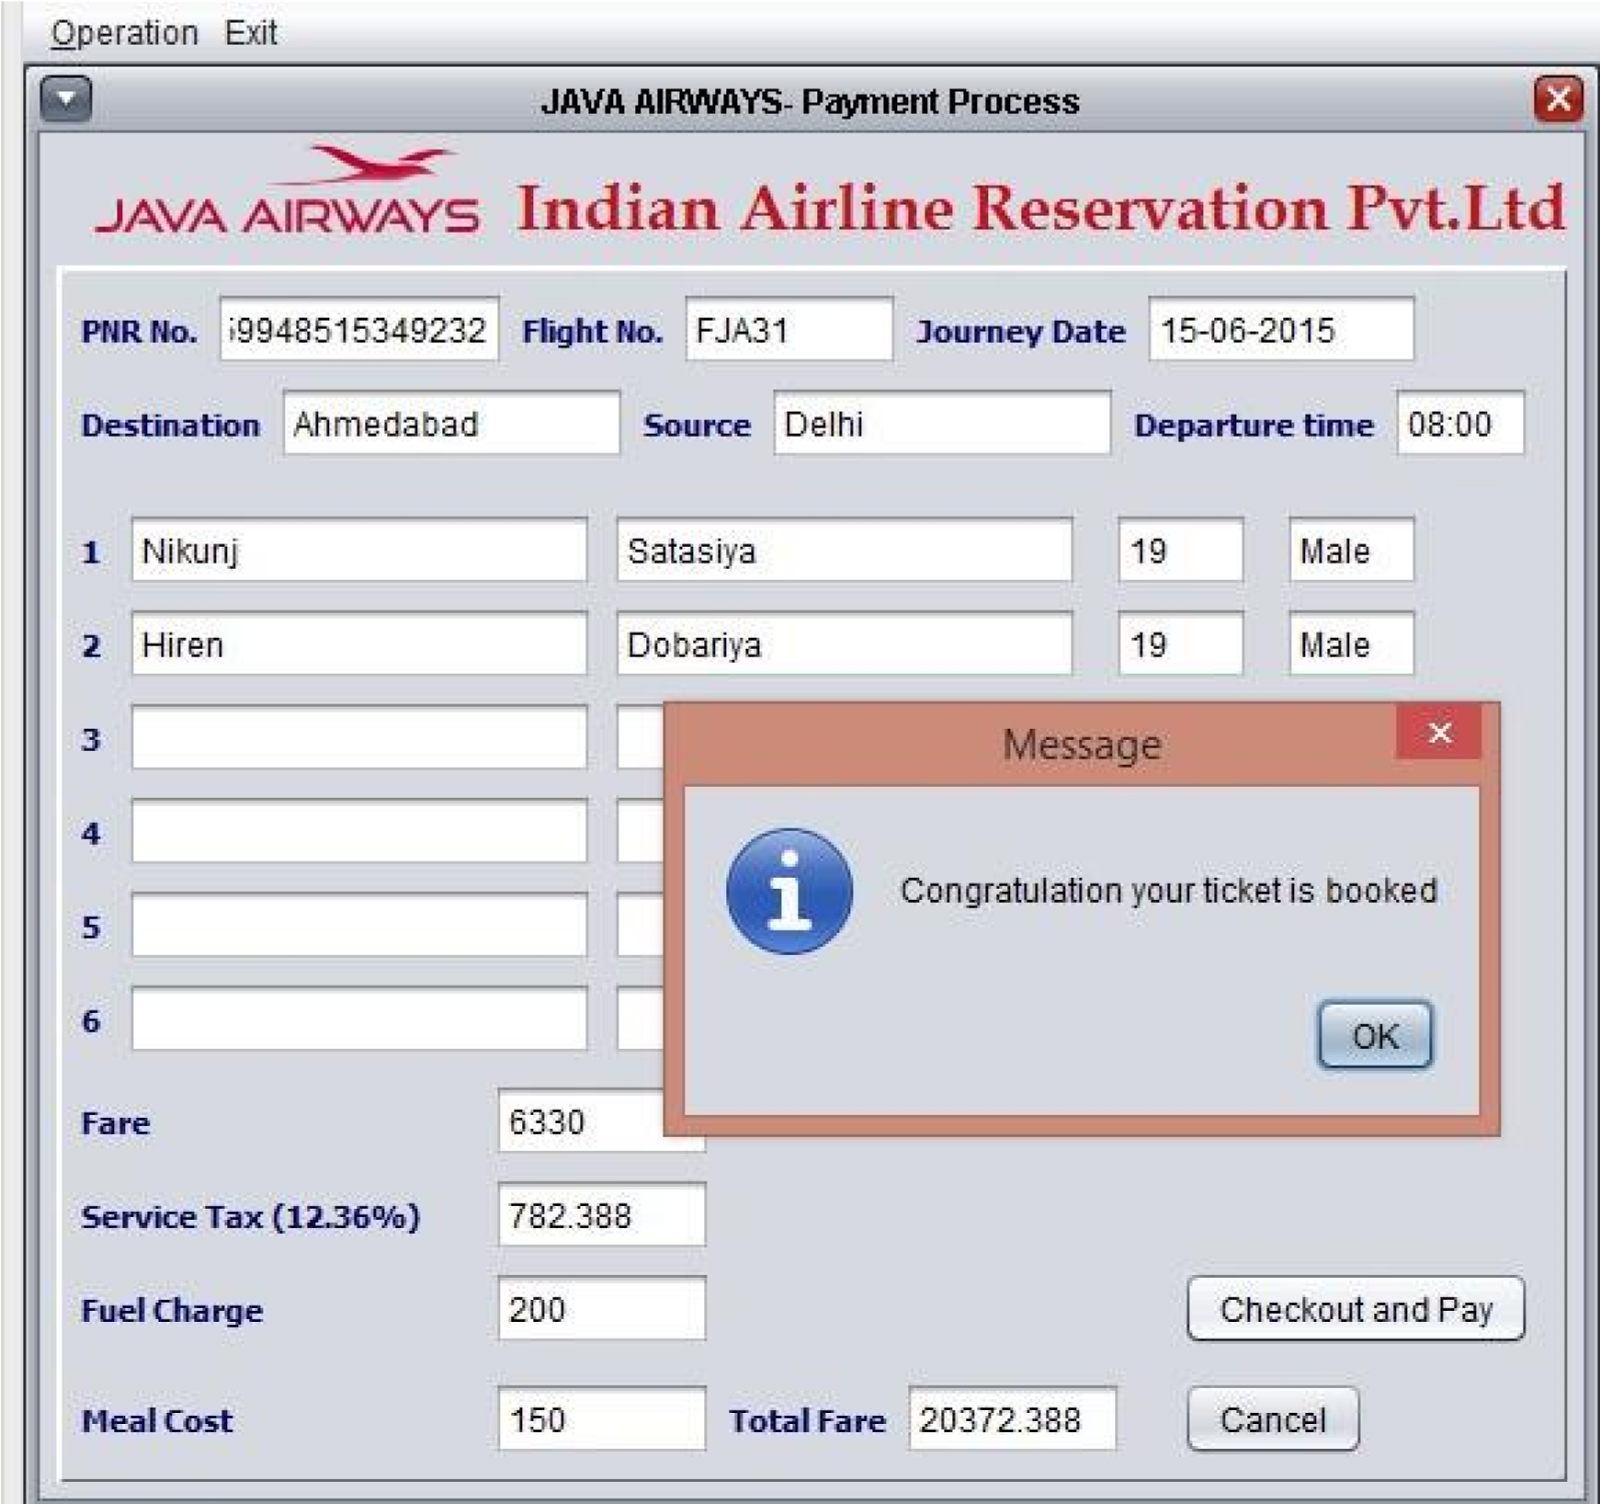Click the red X on the Payment Process window
This screenshot has width=1600, height=1504.
1556,98
